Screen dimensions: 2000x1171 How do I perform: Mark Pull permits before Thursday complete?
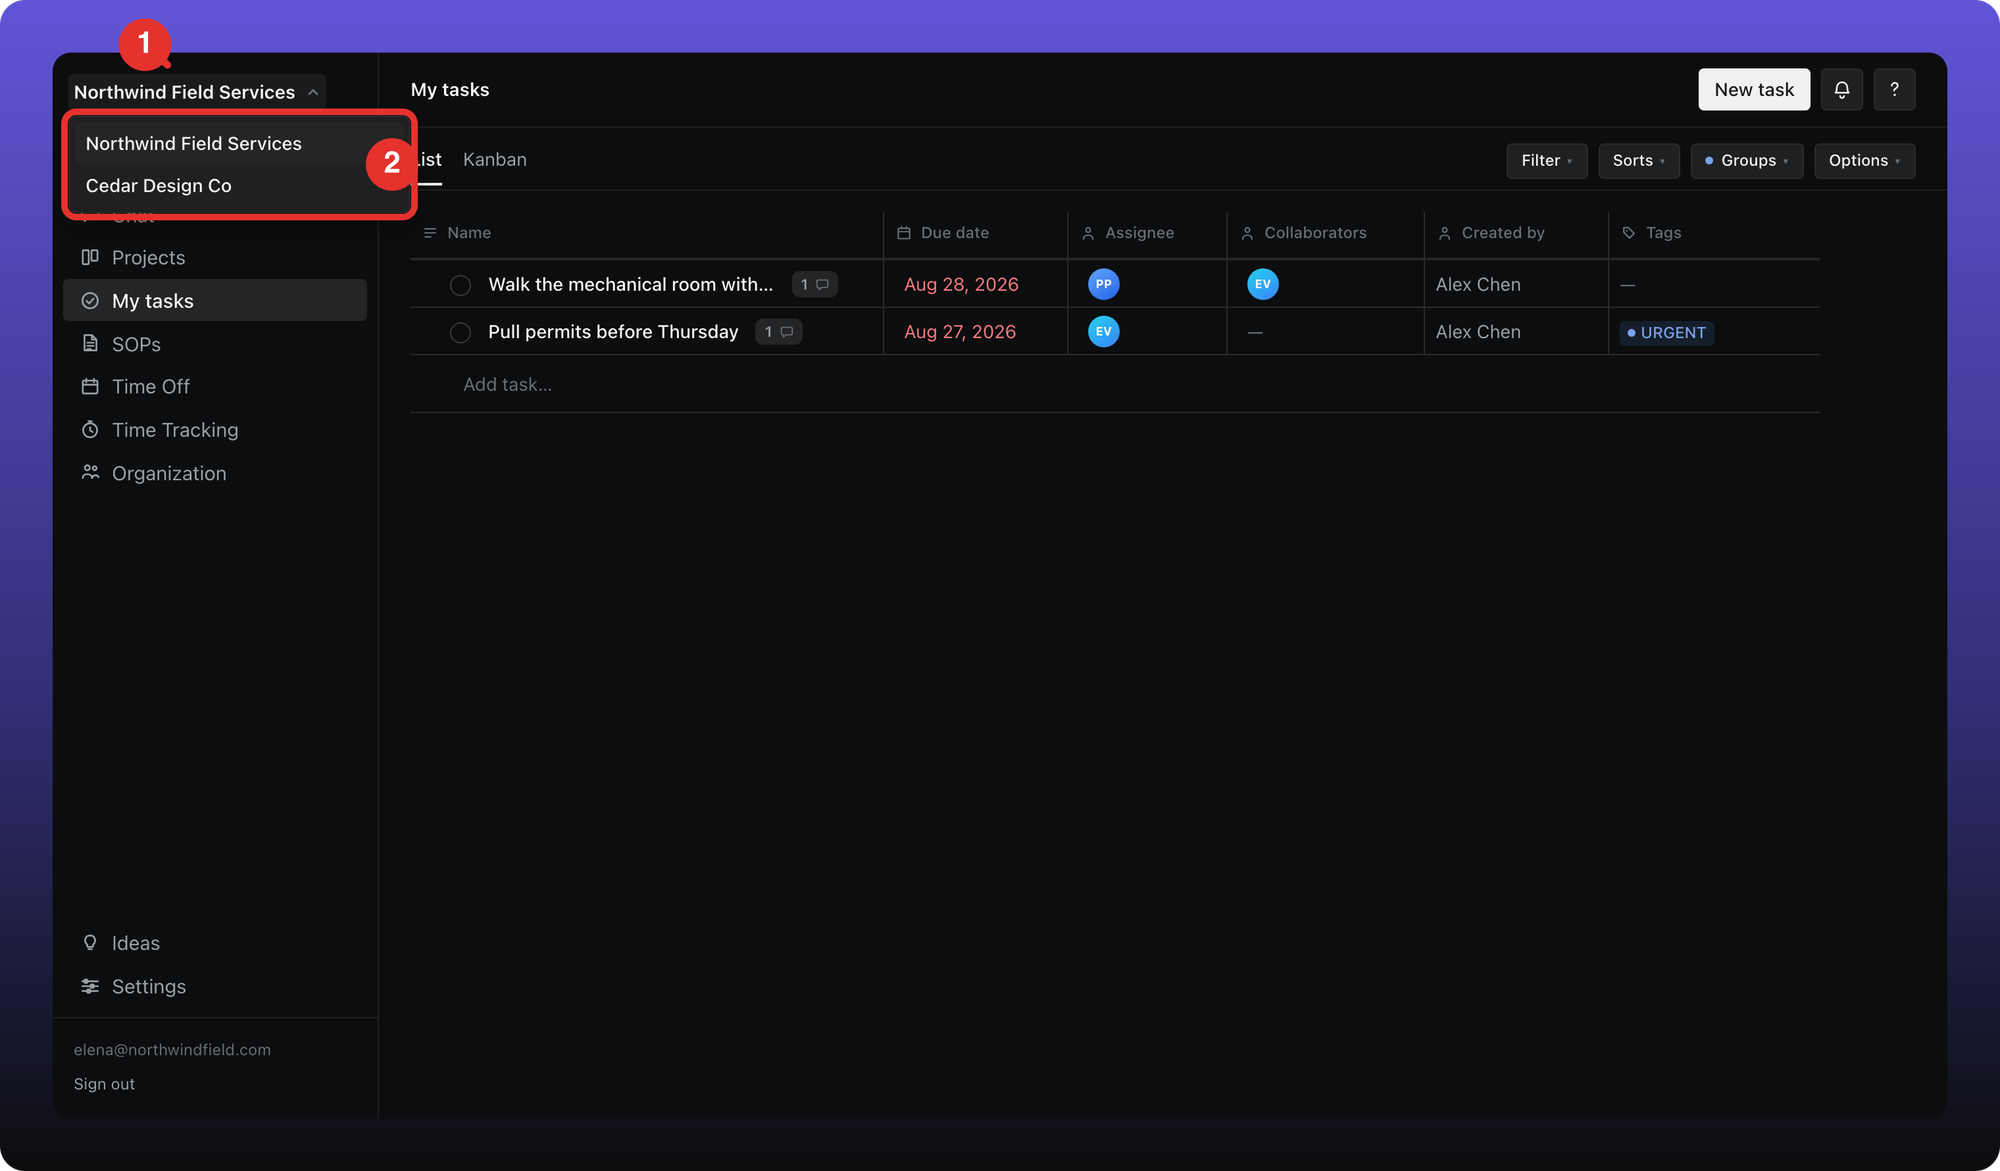[460, 332]
